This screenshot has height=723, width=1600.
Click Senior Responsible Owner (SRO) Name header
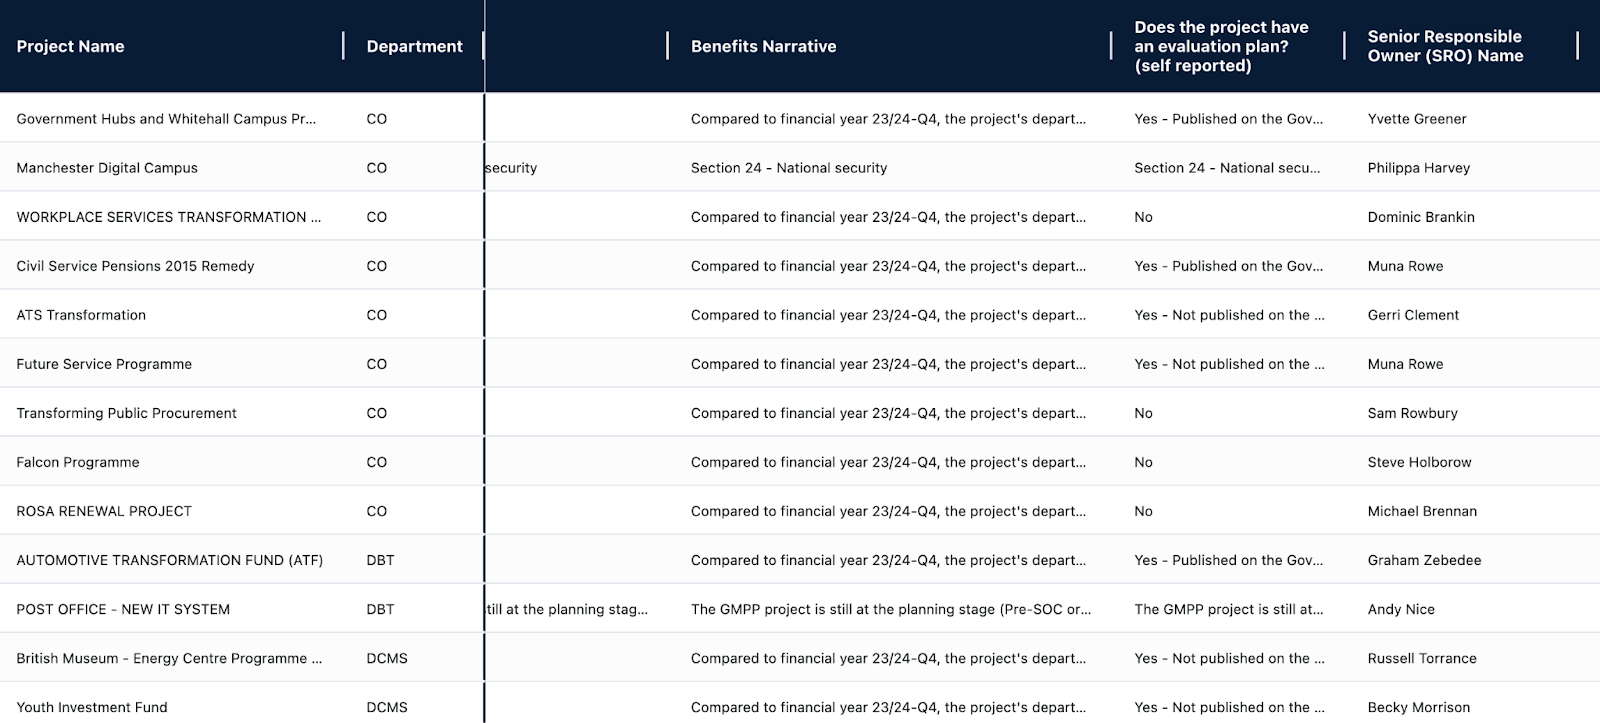(1445, 46)
